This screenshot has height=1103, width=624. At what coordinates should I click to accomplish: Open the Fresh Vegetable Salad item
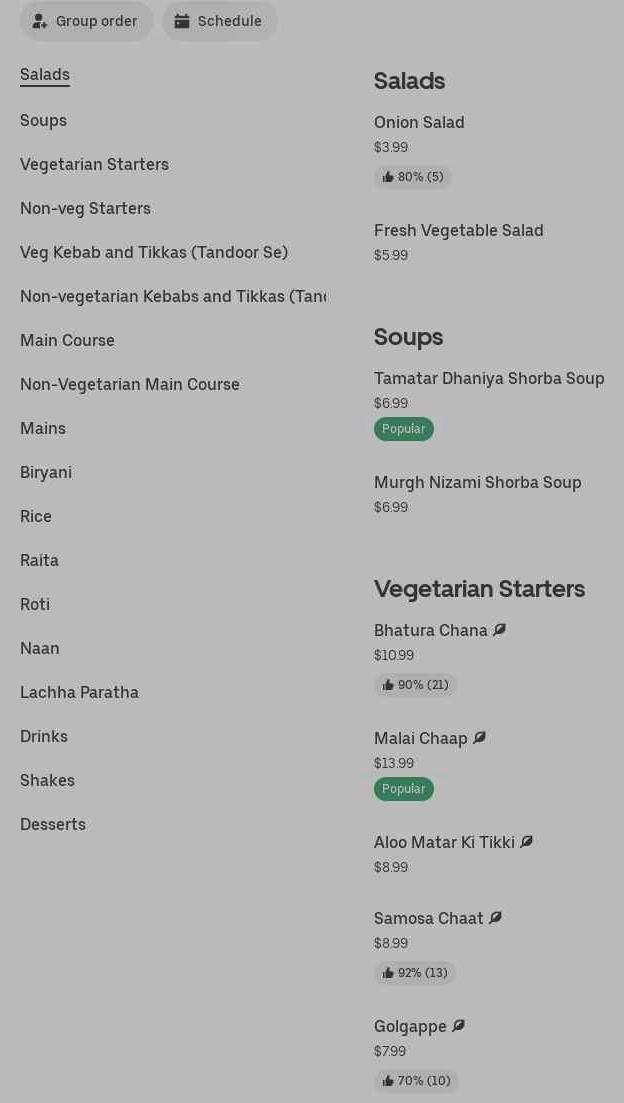coord(459,230)
